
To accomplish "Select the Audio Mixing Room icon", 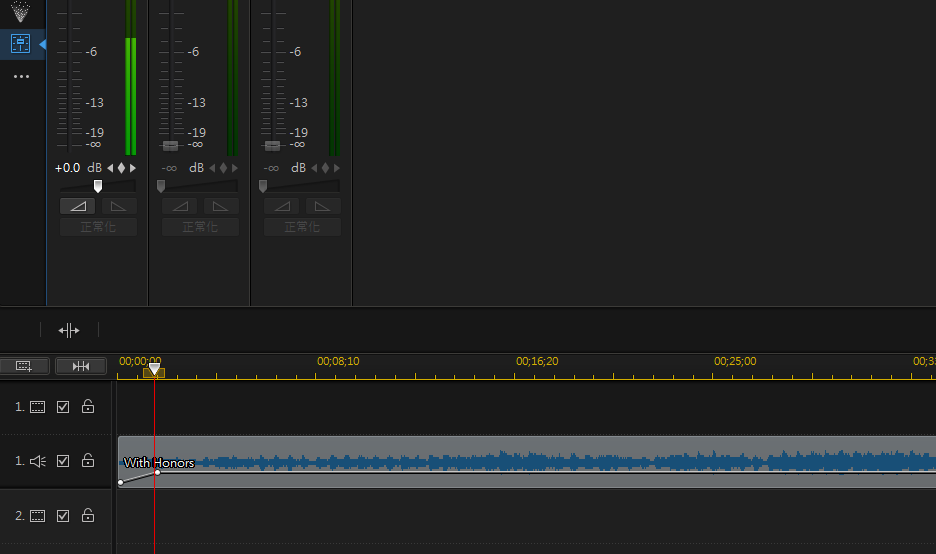I will (x=21, y=44).
